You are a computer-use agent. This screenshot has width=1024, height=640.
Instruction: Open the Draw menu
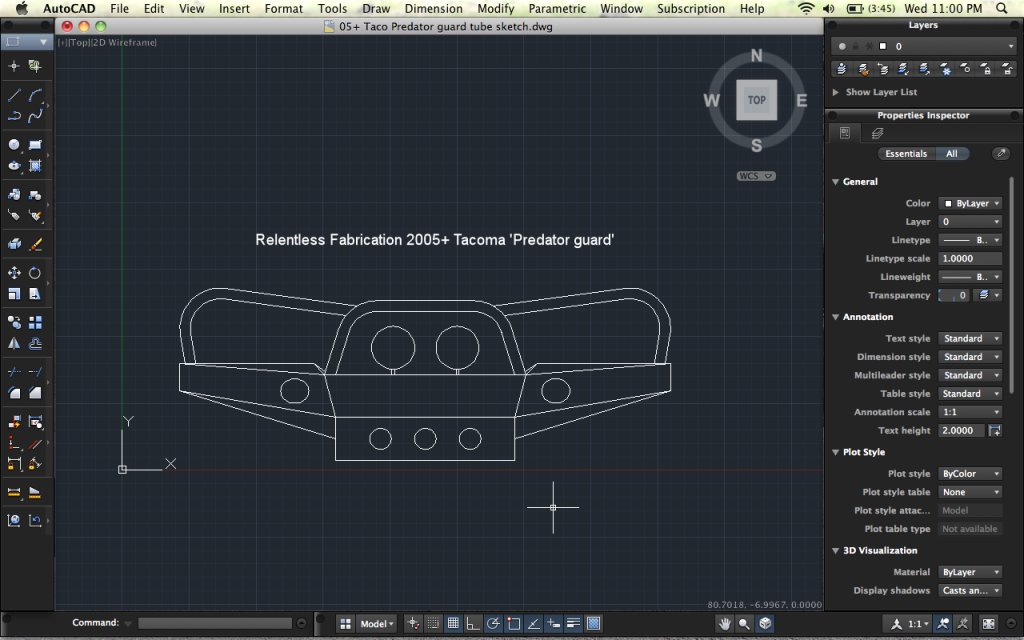(x=376, y=8)
